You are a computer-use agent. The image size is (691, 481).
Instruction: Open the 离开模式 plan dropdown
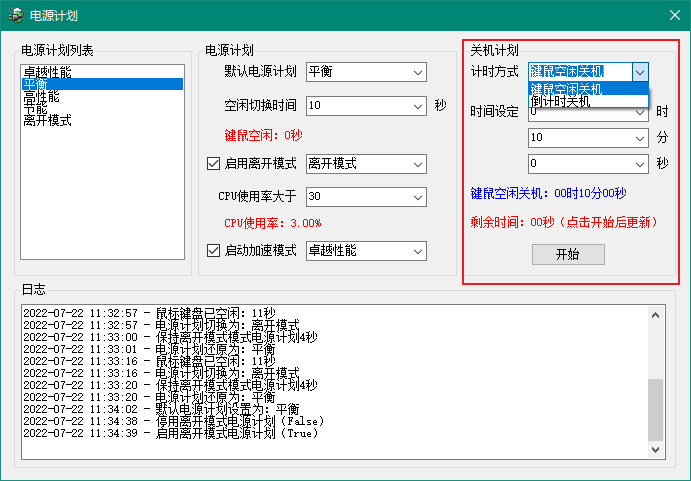tap(366, 164)
